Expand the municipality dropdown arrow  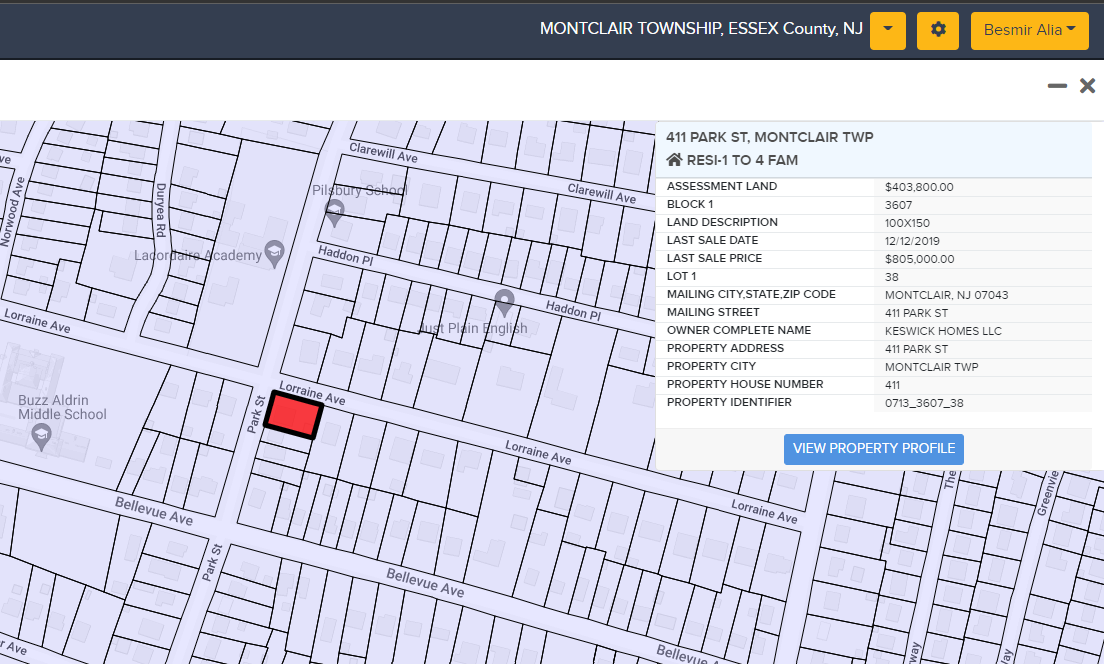(887, 30)
